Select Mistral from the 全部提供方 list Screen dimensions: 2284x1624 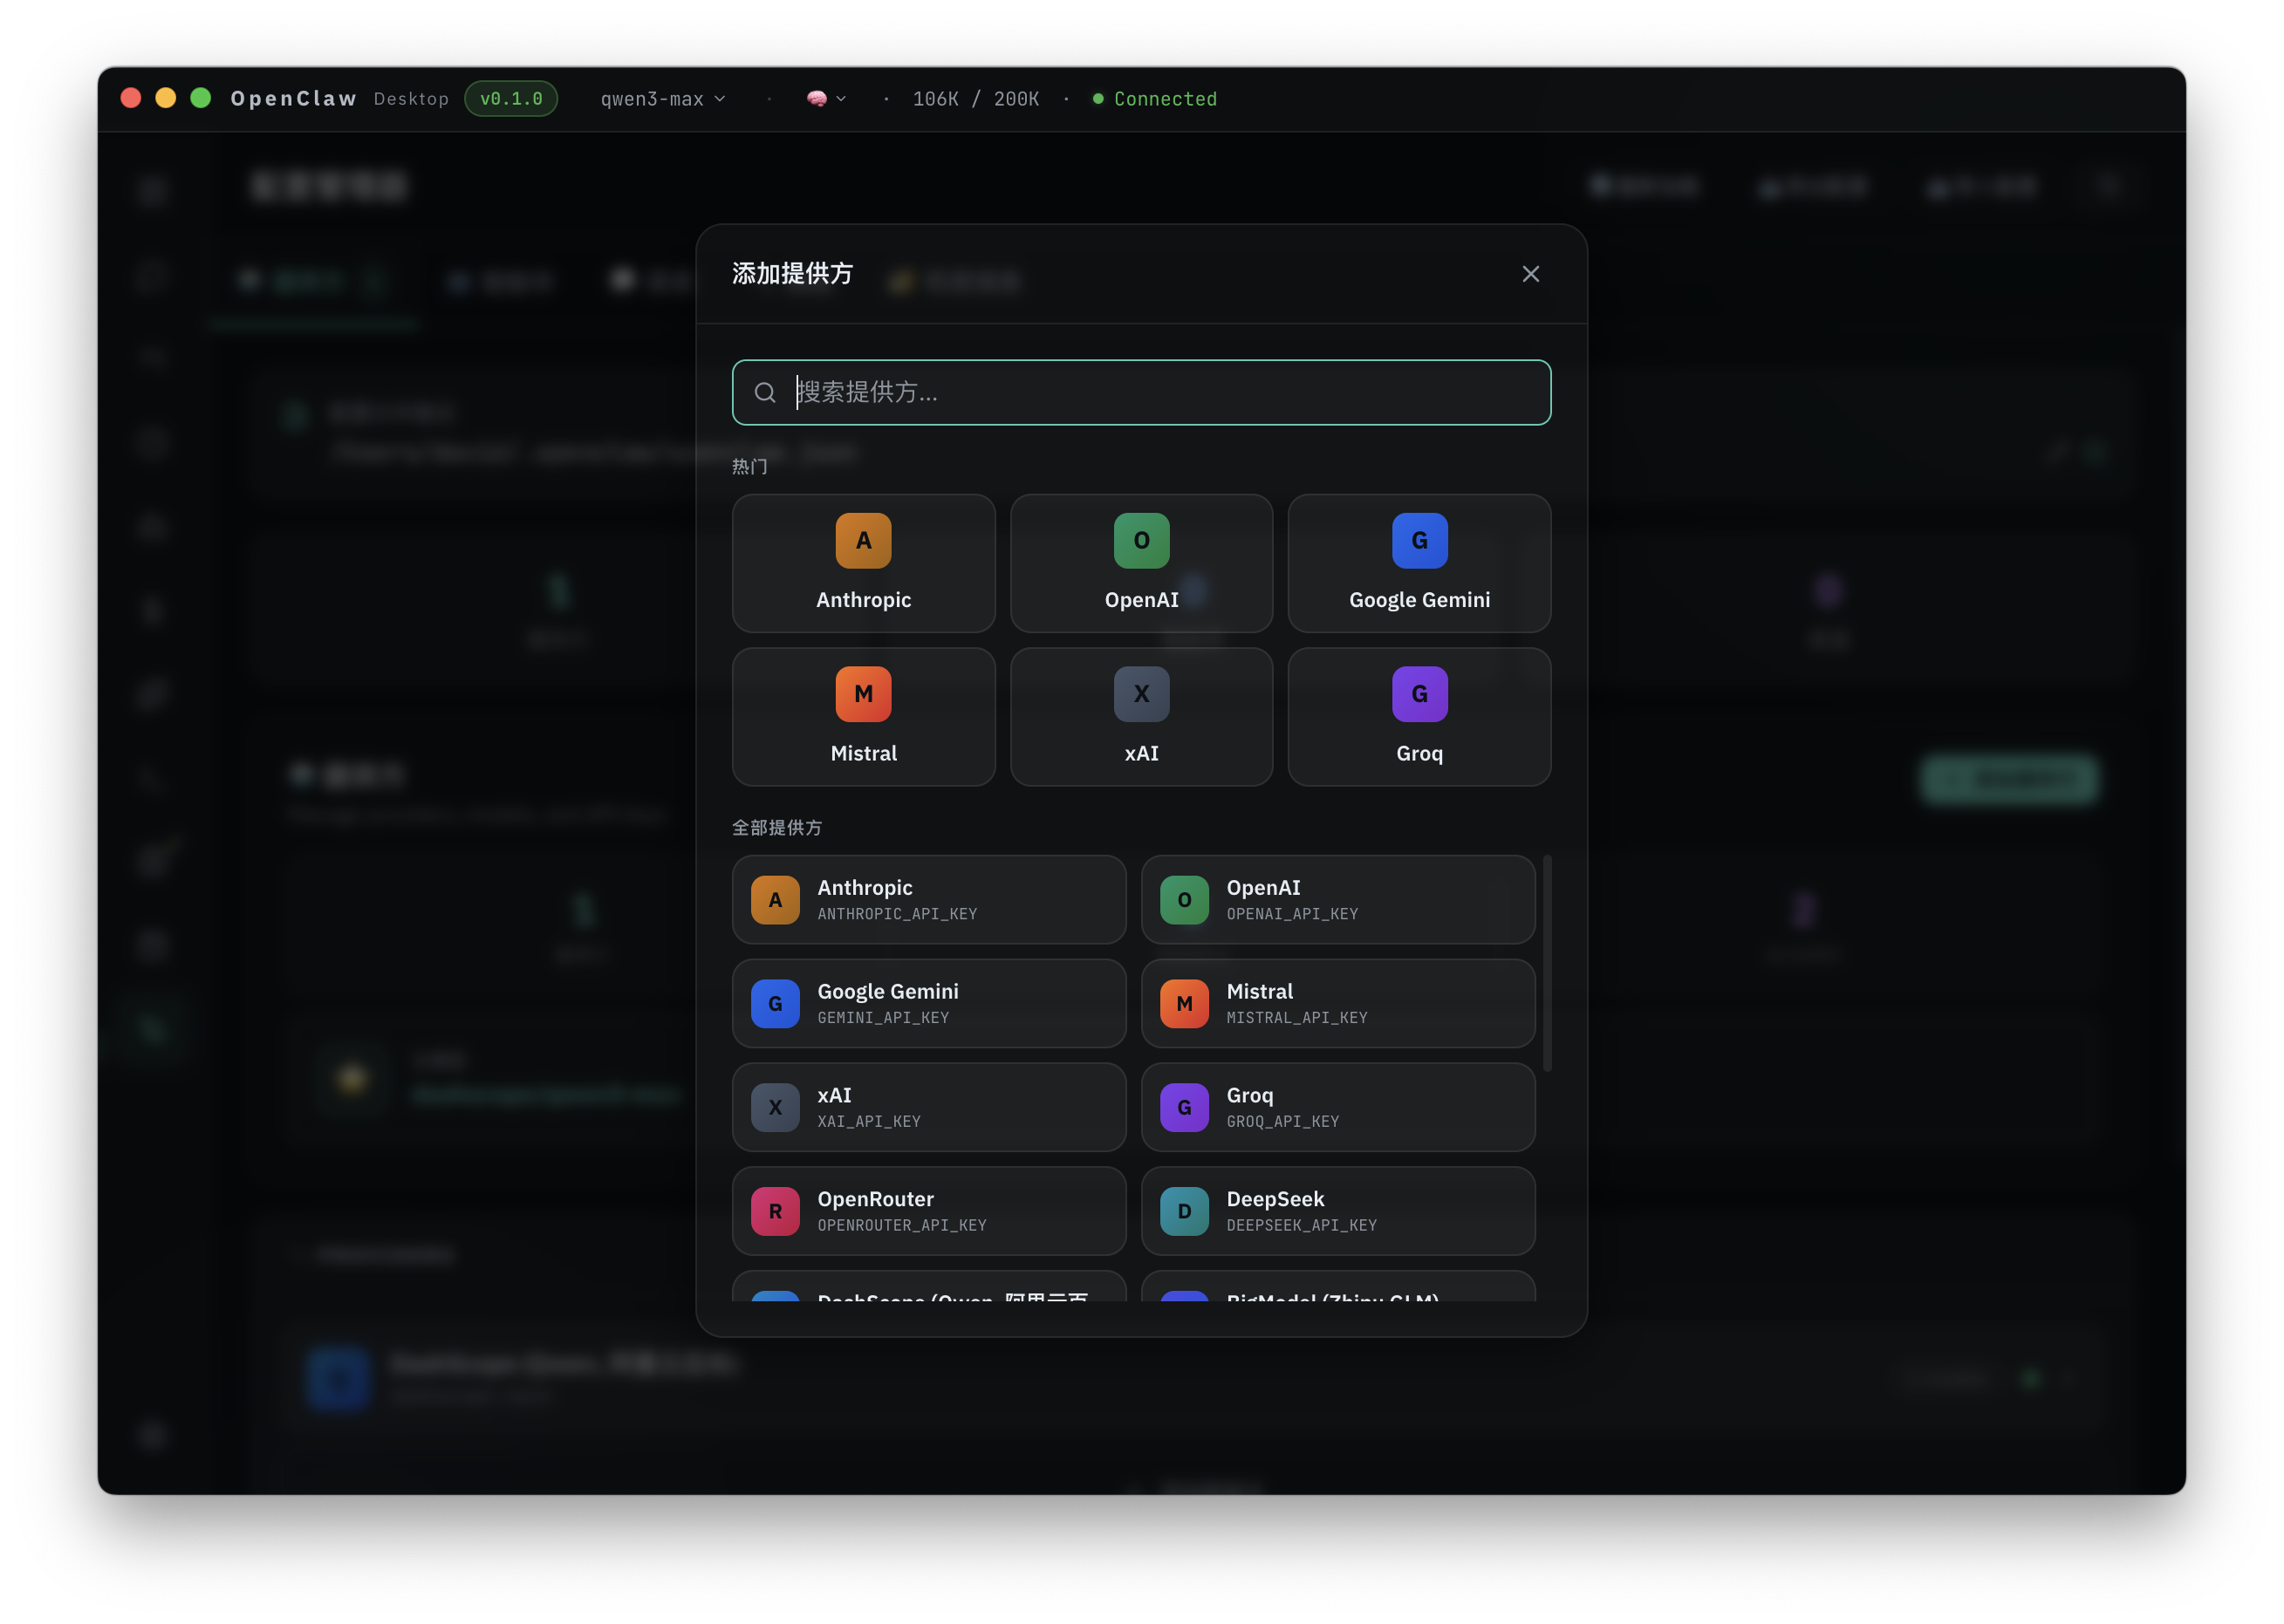click(x=1338, y=1003)
